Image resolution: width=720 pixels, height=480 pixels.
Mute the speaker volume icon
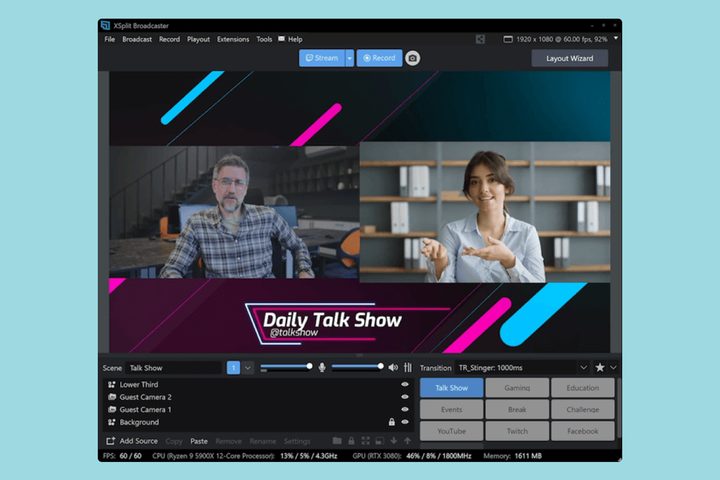coord(393,367)
